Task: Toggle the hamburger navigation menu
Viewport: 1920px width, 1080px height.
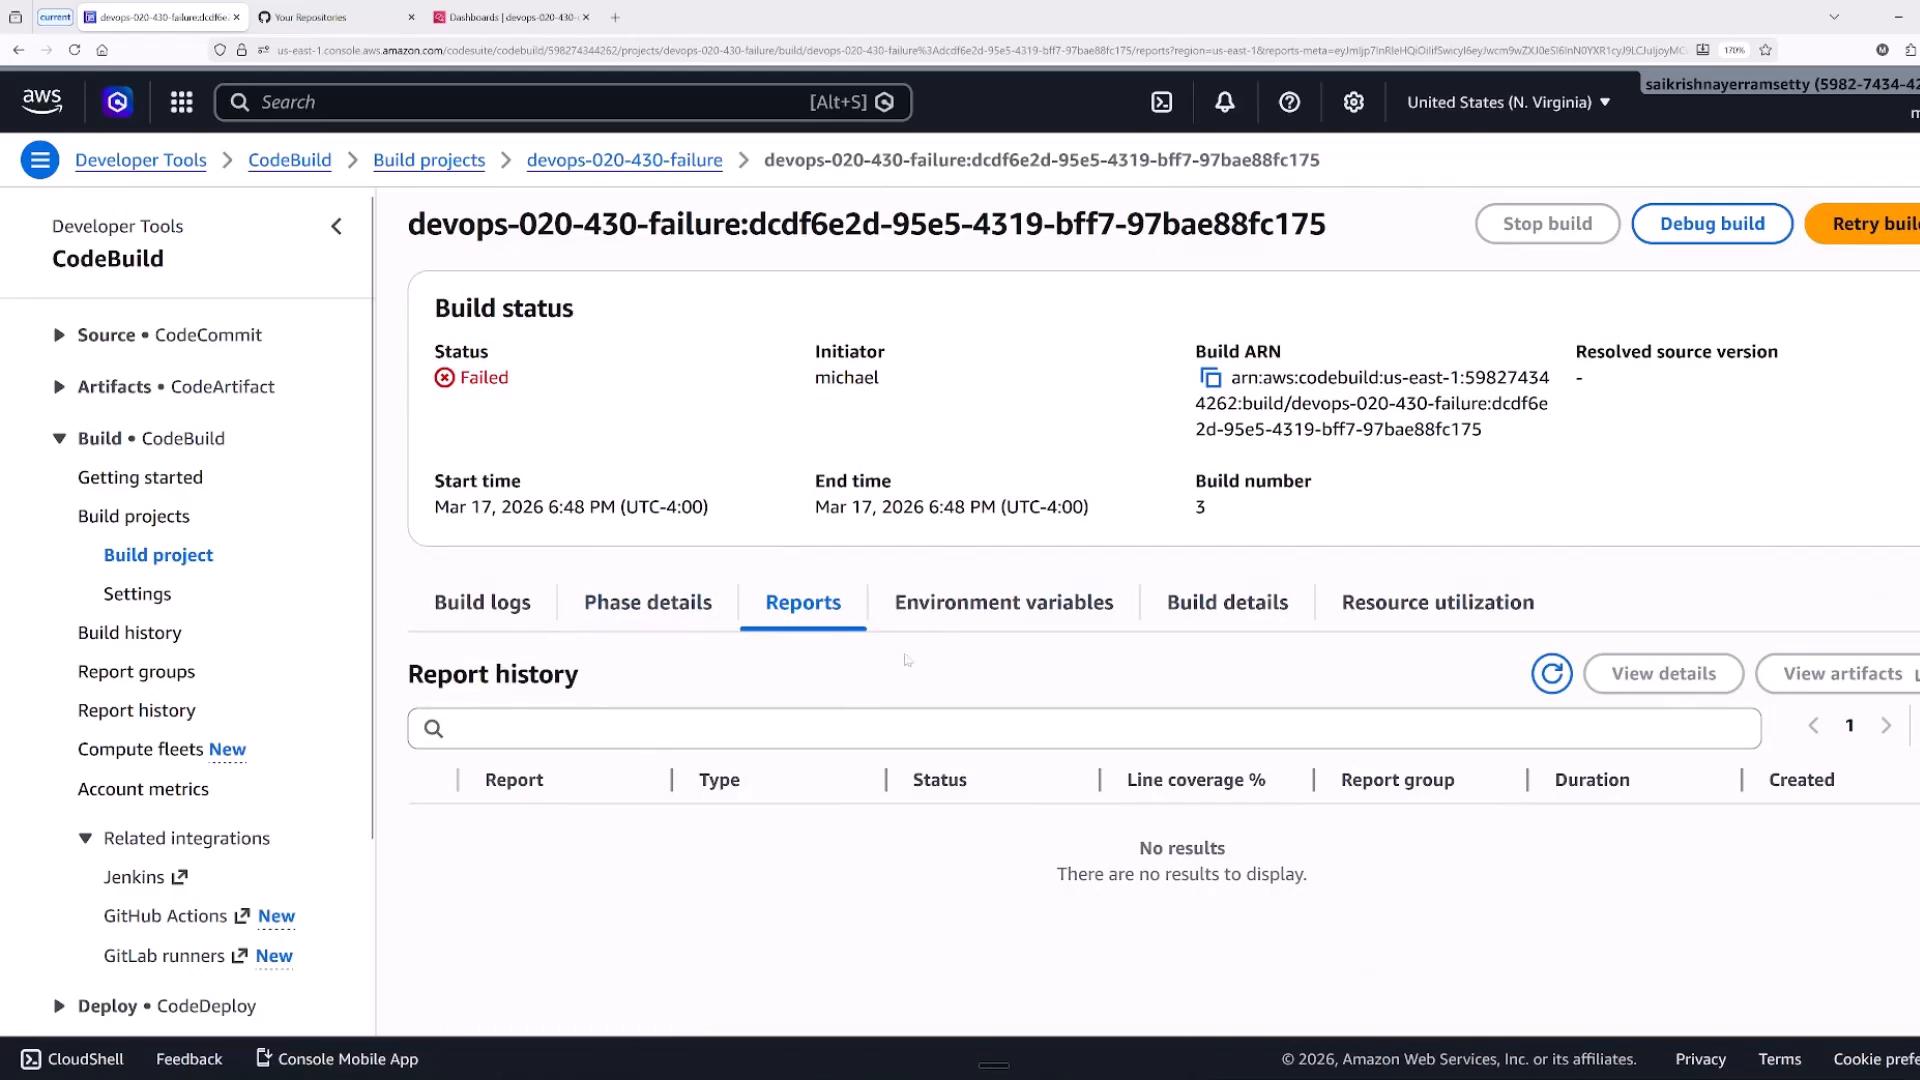Action: pos(40,160)
